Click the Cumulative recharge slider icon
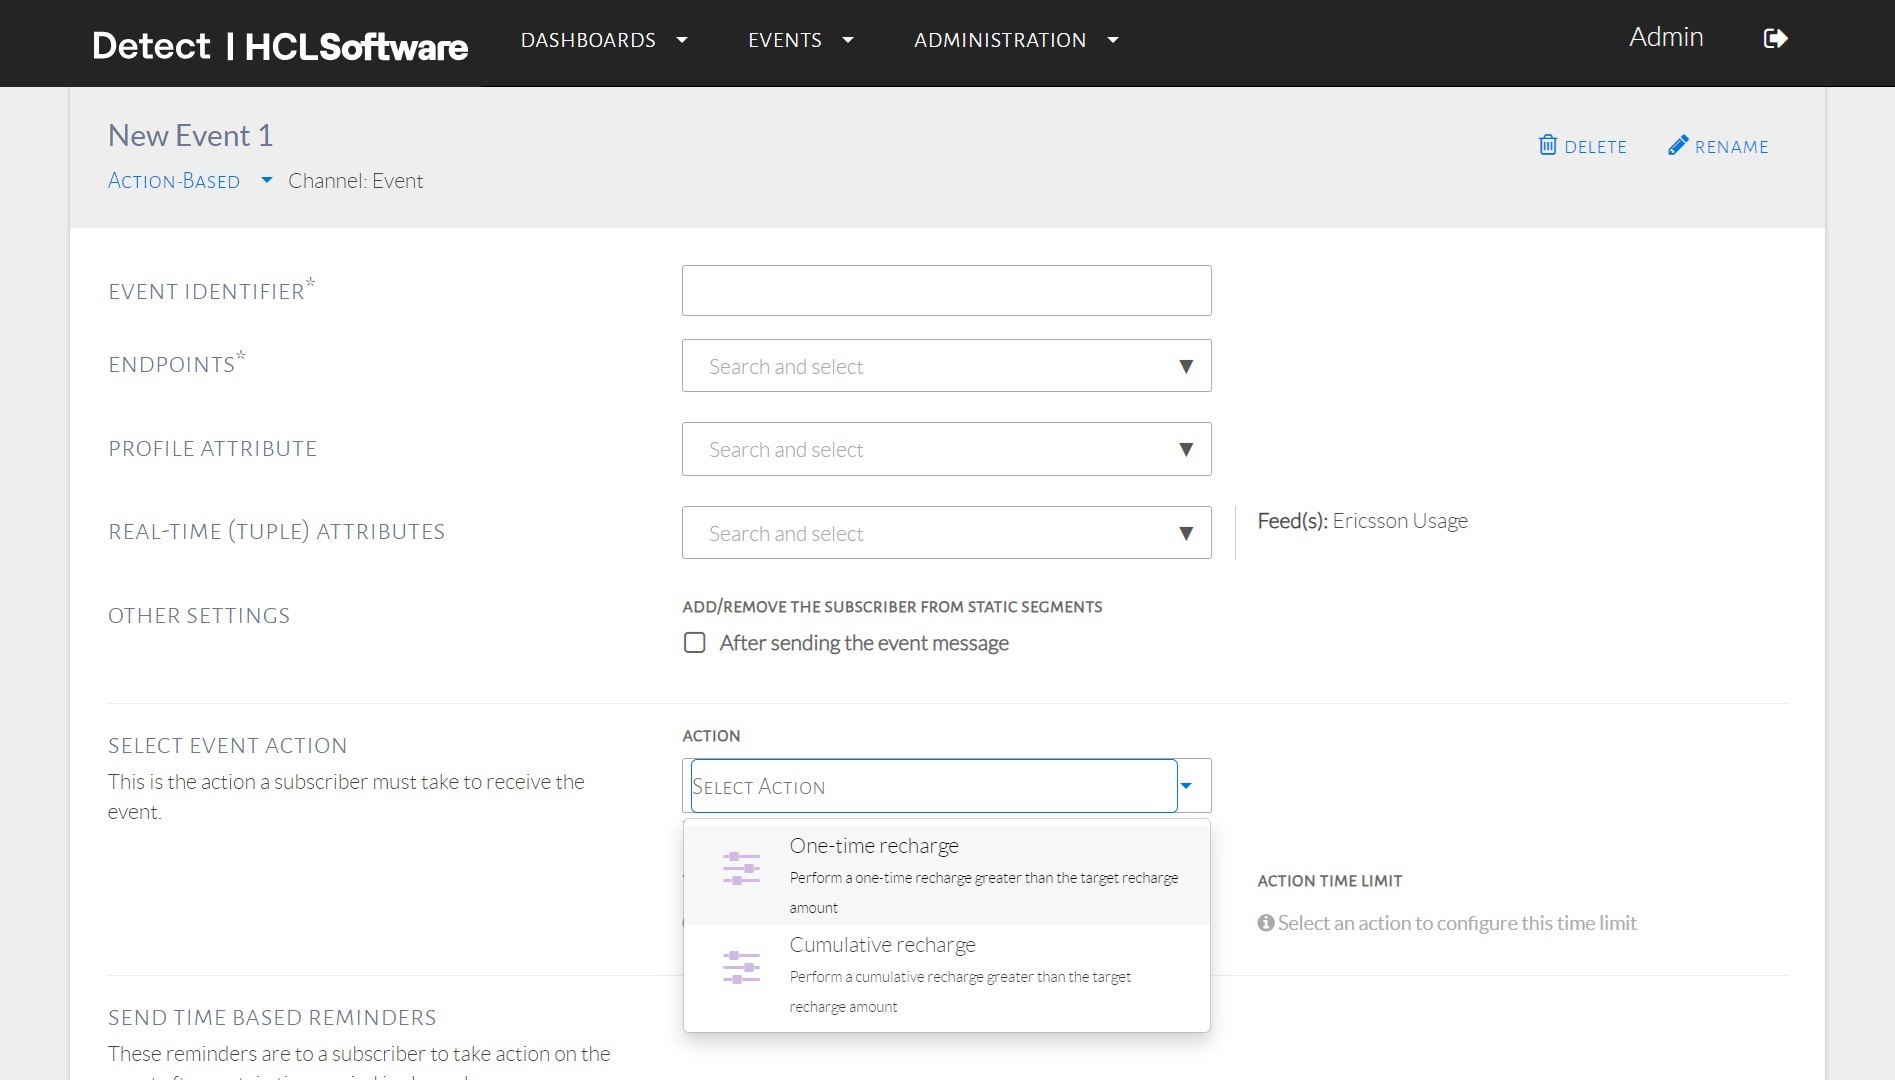 741,967
